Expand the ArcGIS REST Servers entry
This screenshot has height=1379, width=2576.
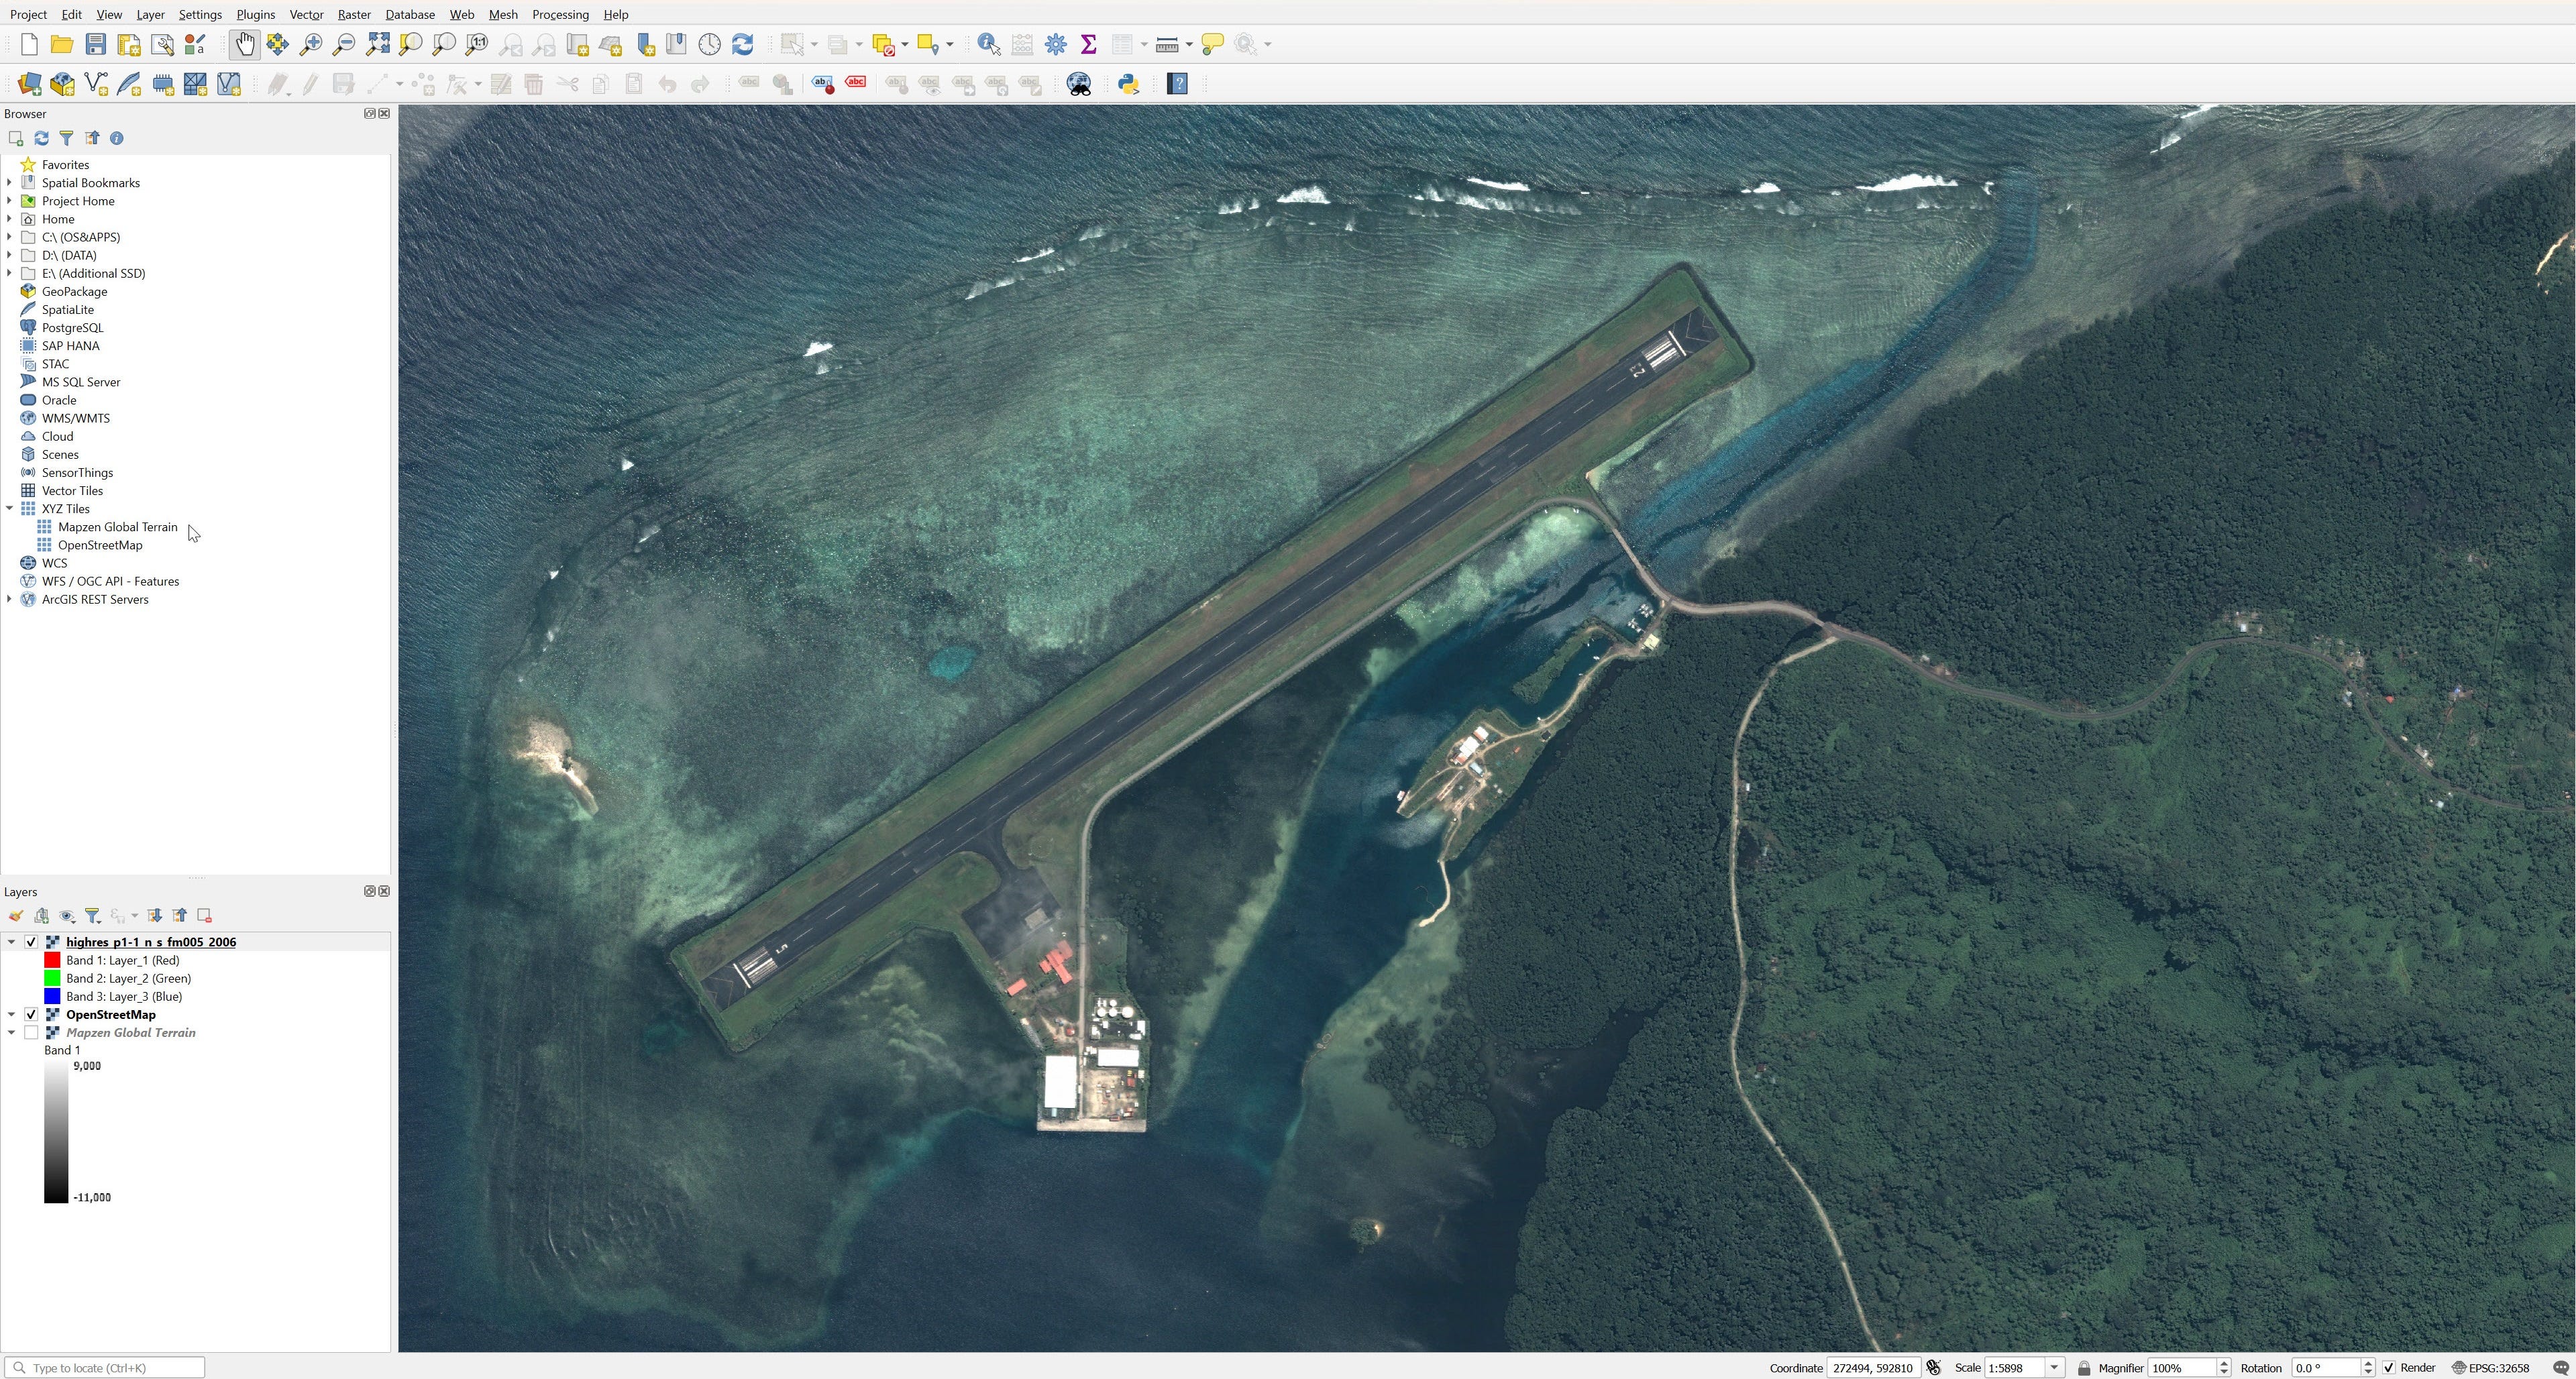point(9,599)
